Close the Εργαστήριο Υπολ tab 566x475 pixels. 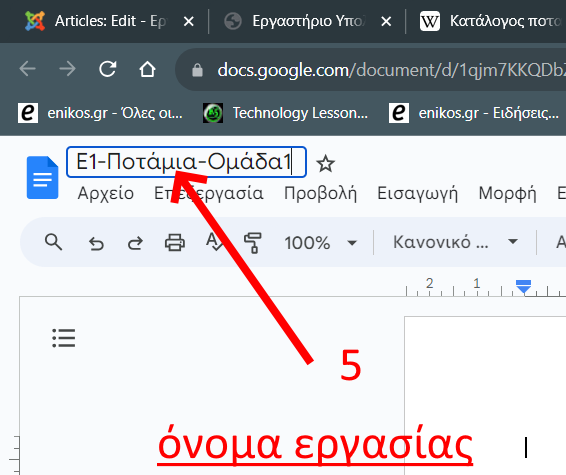coord(386,22)
